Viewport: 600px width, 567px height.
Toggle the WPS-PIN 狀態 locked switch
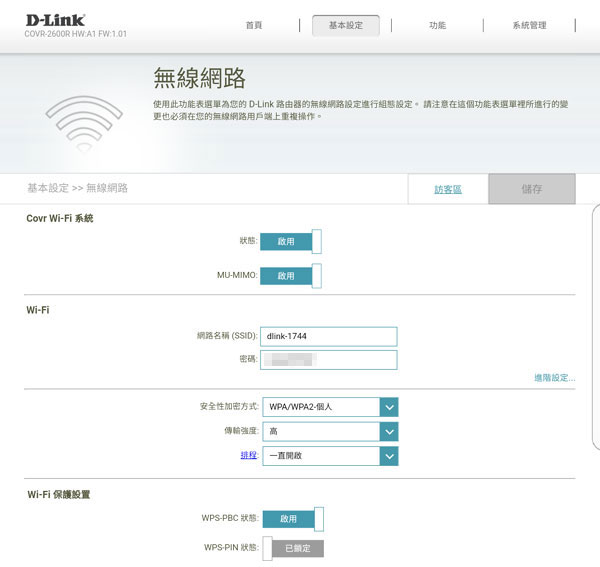[x=292, y=548]
